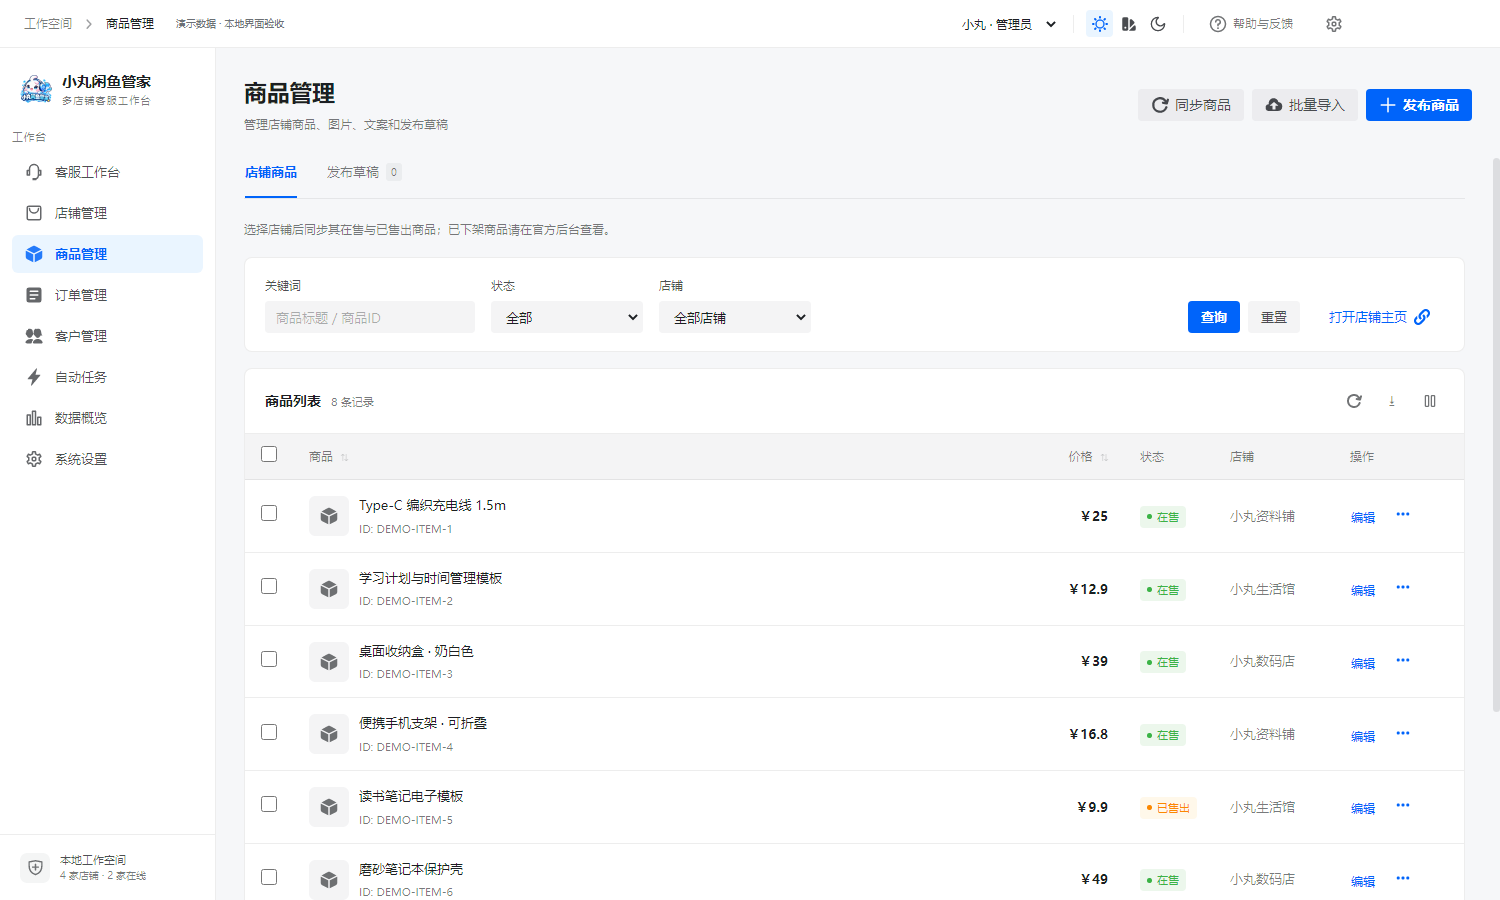Focus the 关键词 search input field
This screenshot has height=900, width=1500.
coord(370,317)
